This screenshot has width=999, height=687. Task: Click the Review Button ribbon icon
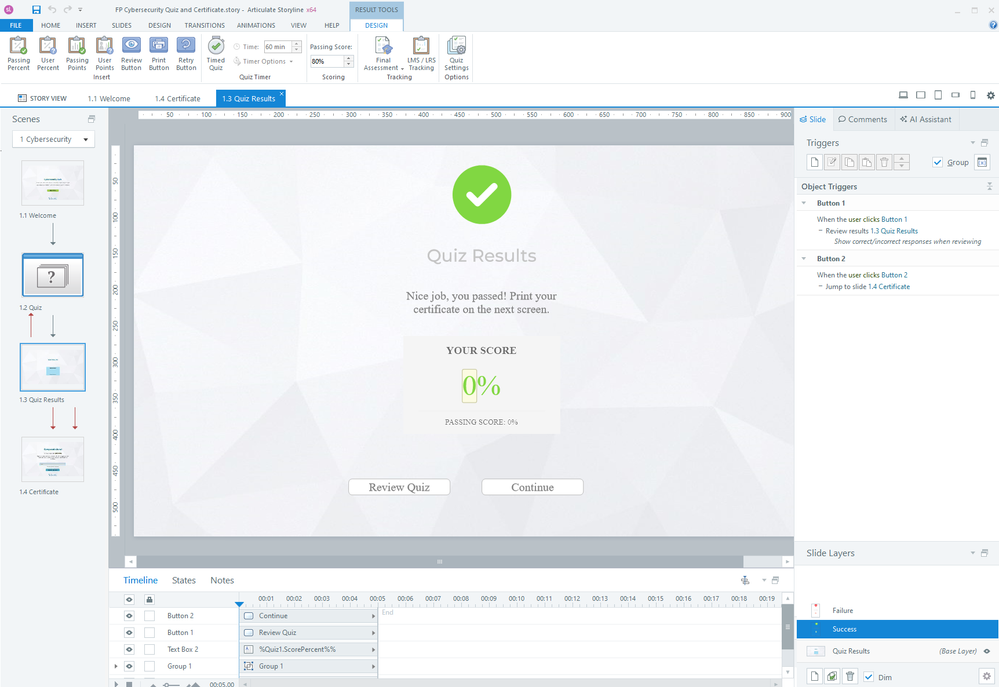(131, 52)
